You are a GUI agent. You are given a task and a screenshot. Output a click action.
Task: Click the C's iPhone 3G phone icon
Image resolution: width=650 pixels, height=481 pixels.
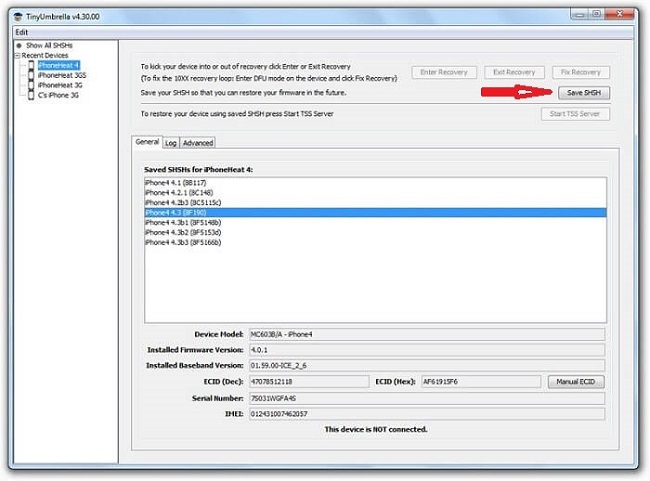(31, 96)
